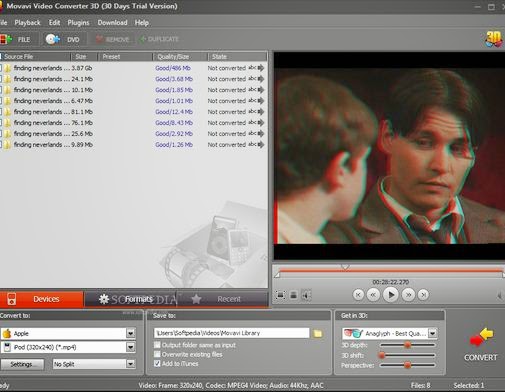Click the Good/3.68 Mb quality link

tap(174, 79)
